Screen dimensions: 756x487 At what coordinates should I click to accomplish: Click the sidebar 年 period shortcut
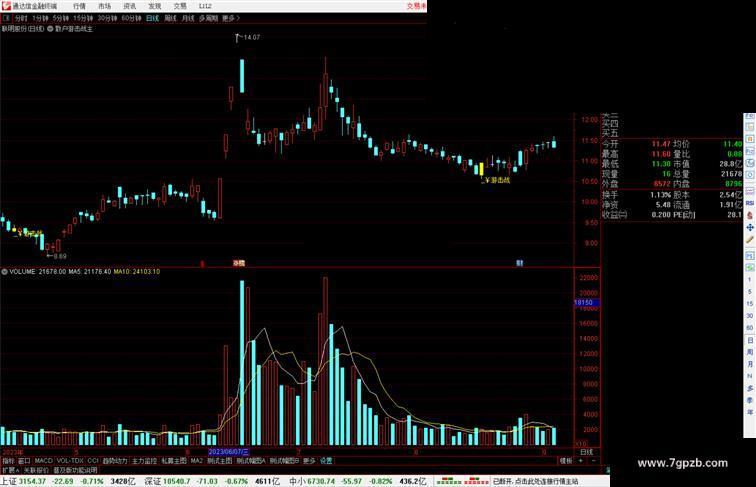pyautogui.click(x=750, y=413)
